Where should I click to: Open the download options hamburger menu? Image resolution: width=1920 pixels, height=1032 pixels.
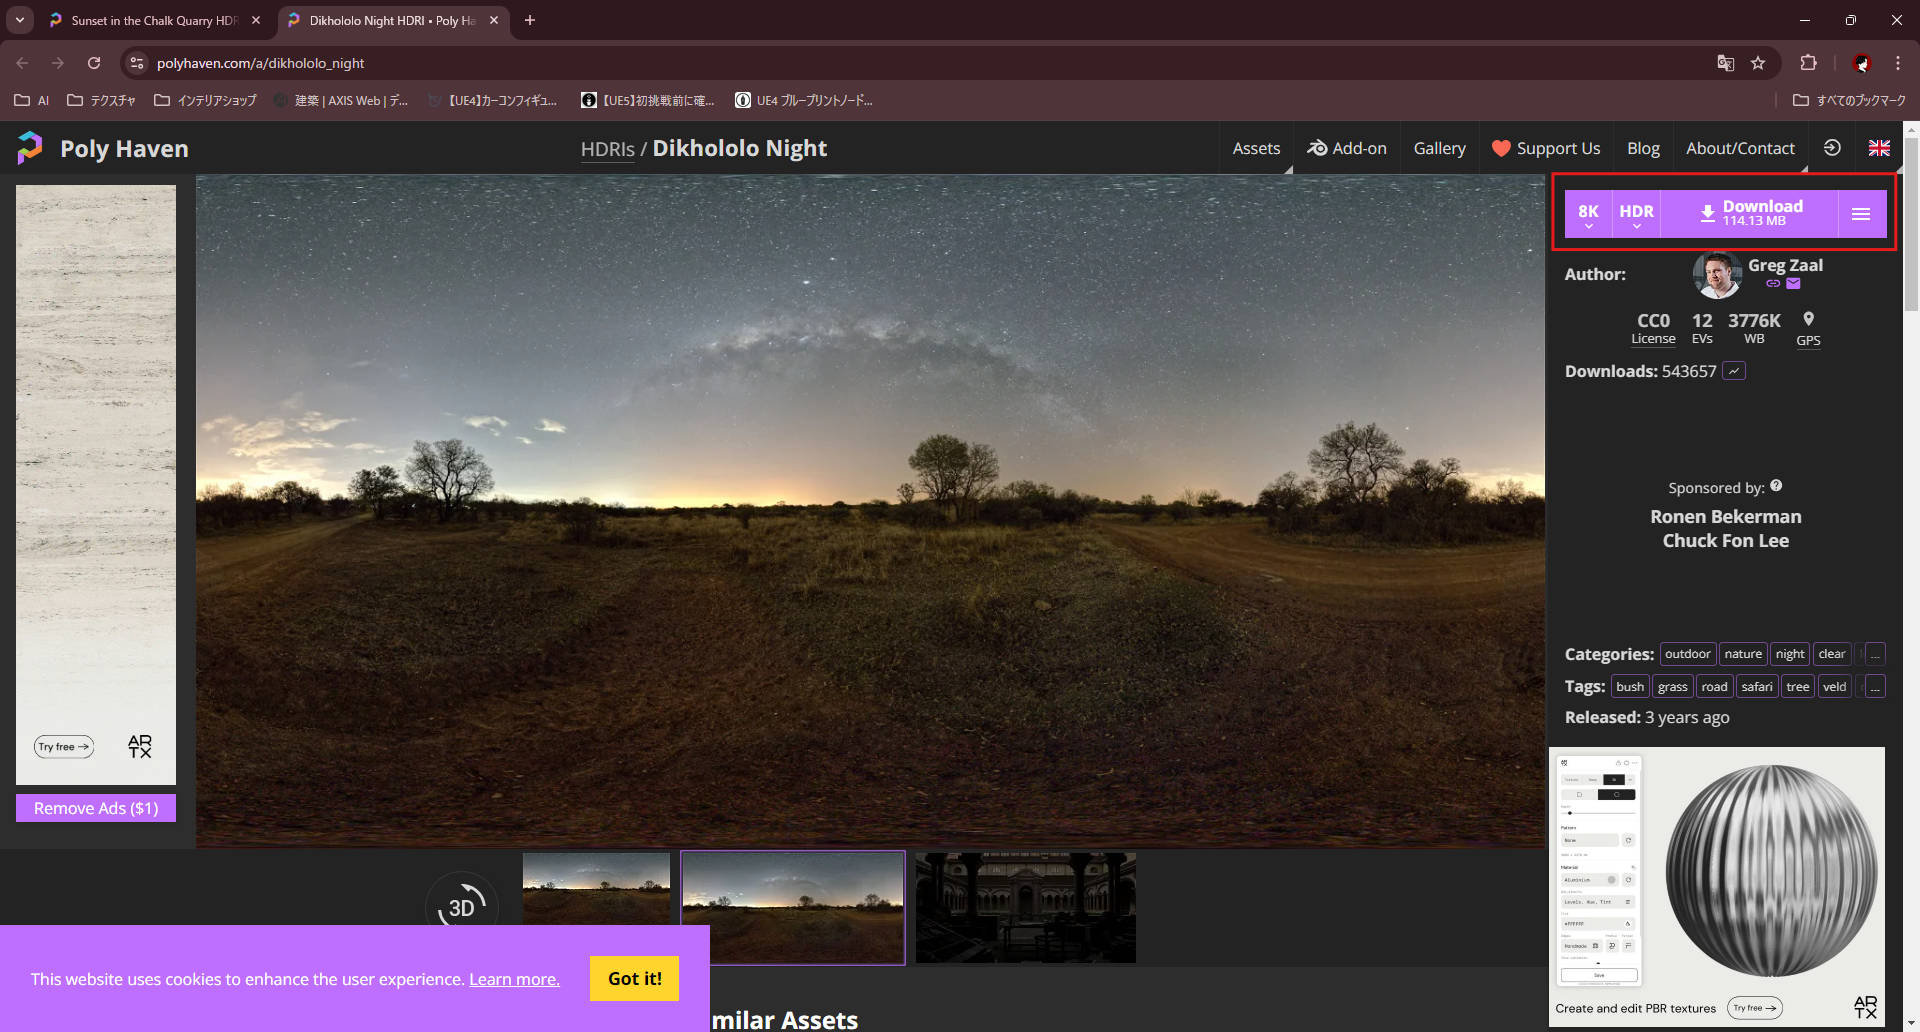[x=1860, y=214]
